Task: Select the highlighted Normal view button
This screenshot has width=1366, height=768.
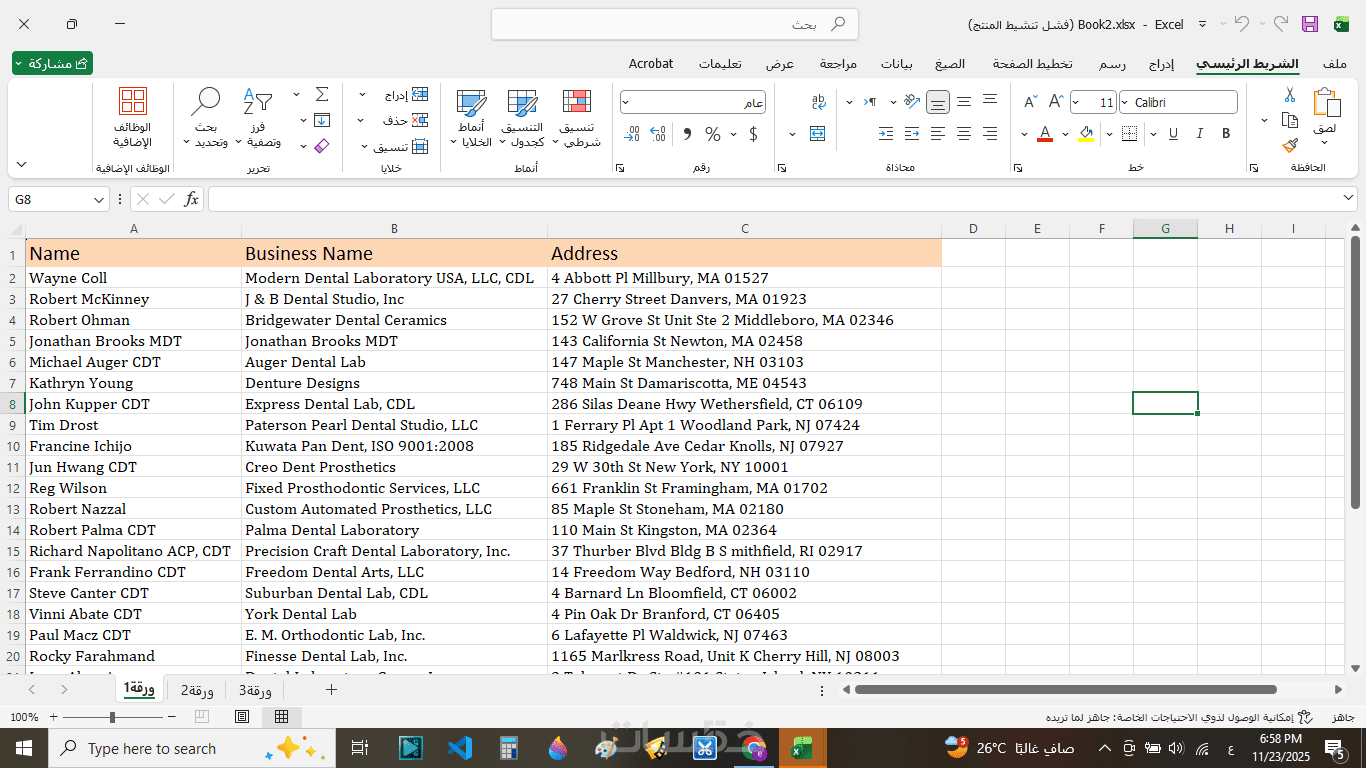Action: coord(281,717)
